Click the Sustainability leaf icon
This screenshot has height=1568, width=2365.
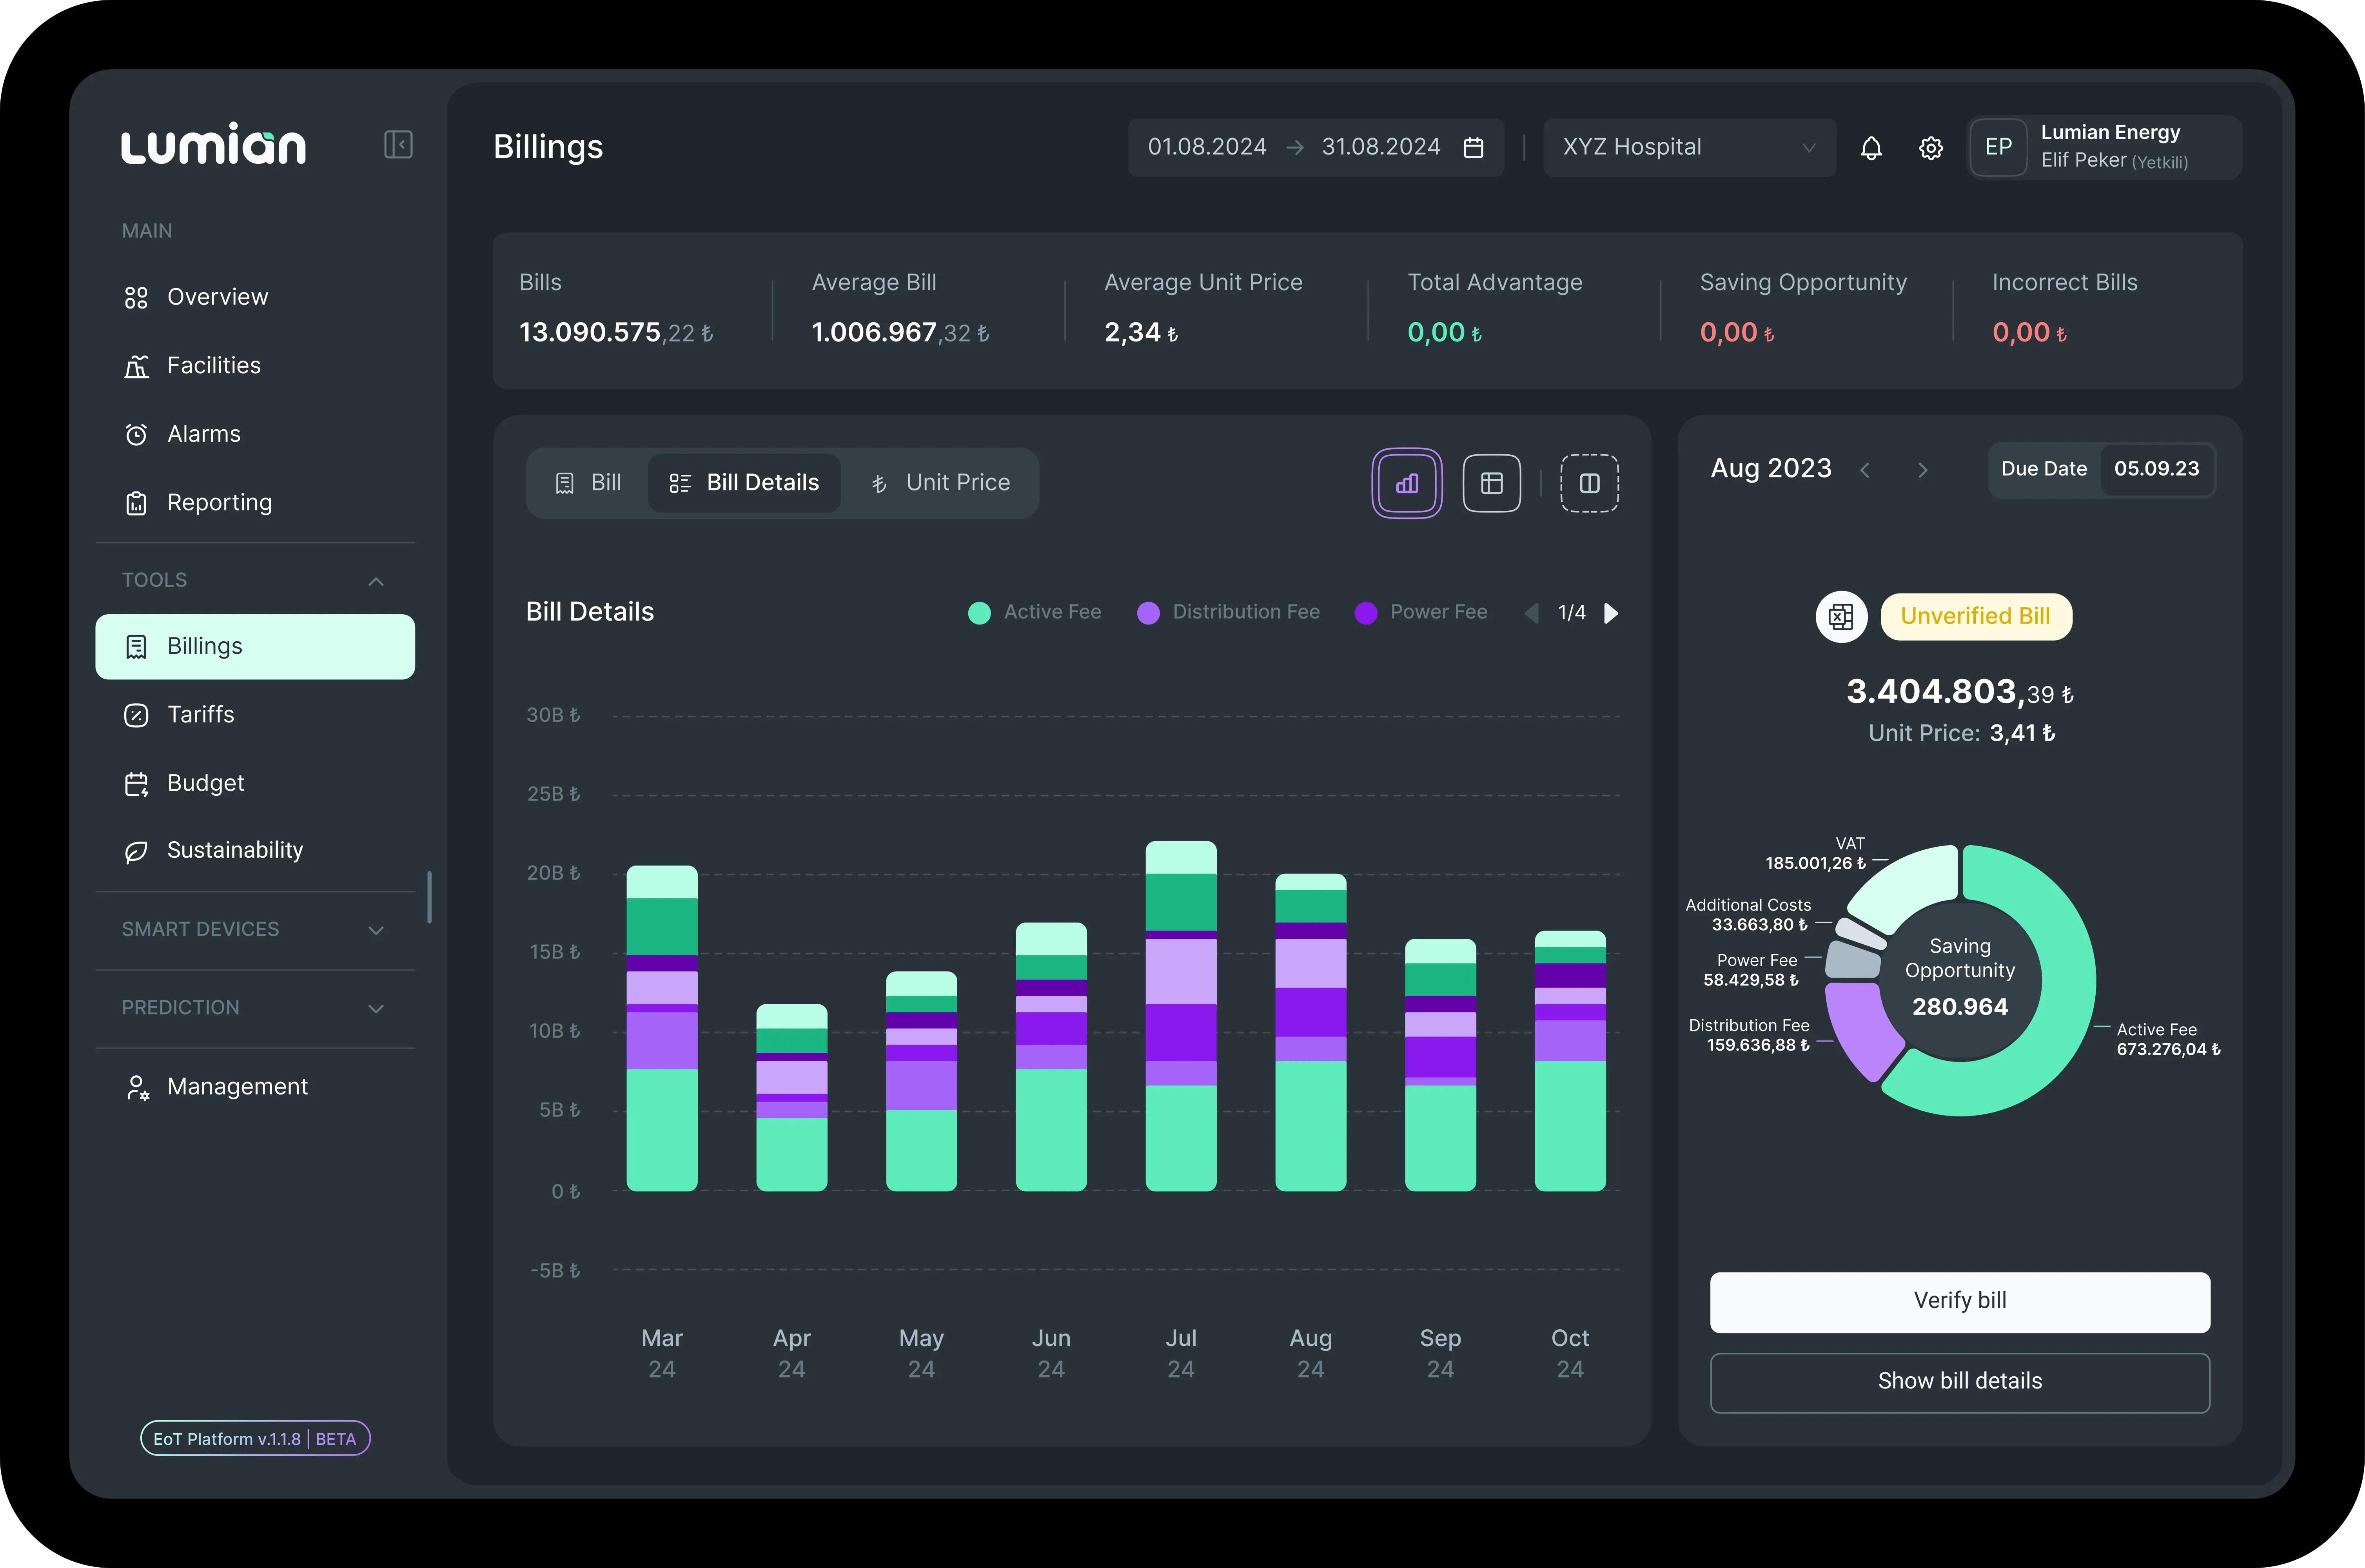136,851
